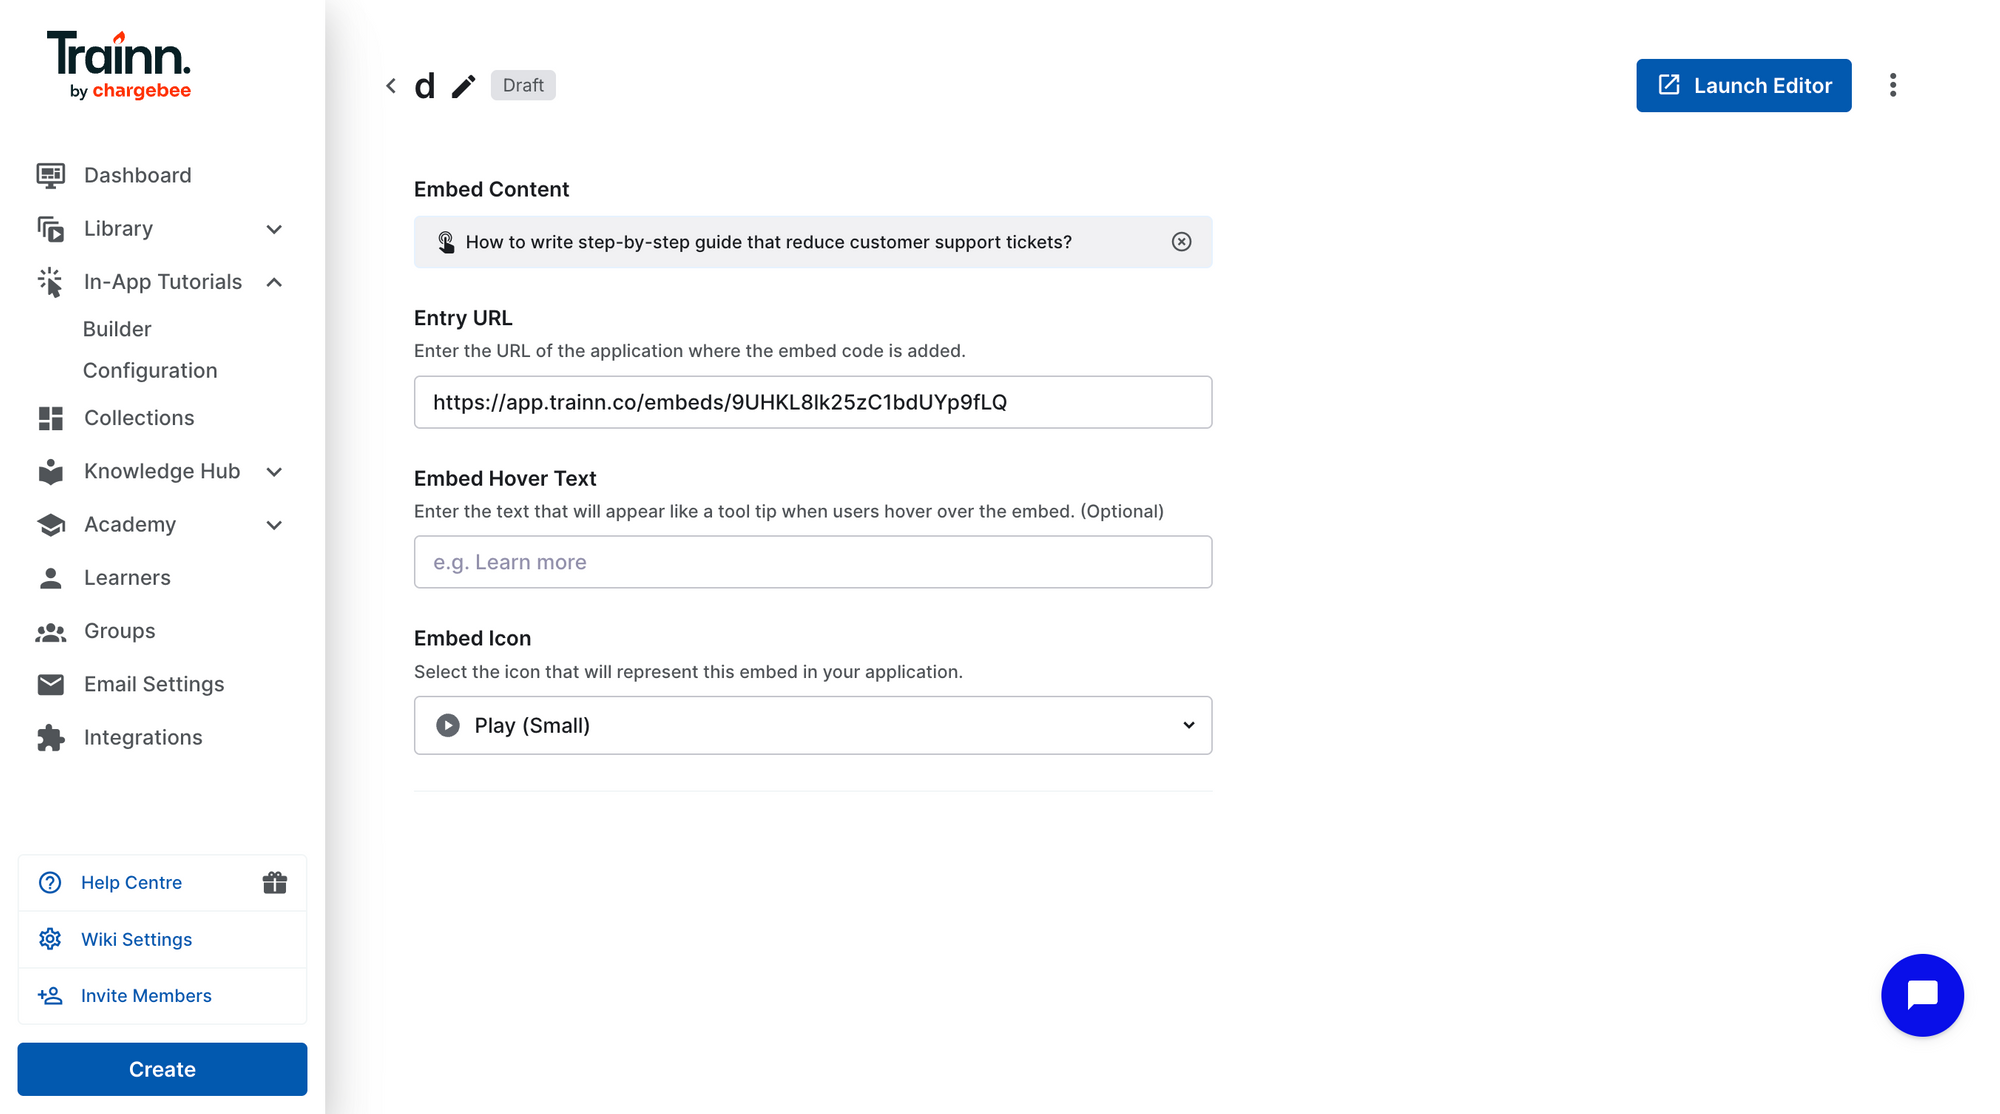This screenshot has height=1114, width=2000.
Task: Go to Learners page
Action: pyautogui.click(x=127, y=578)
